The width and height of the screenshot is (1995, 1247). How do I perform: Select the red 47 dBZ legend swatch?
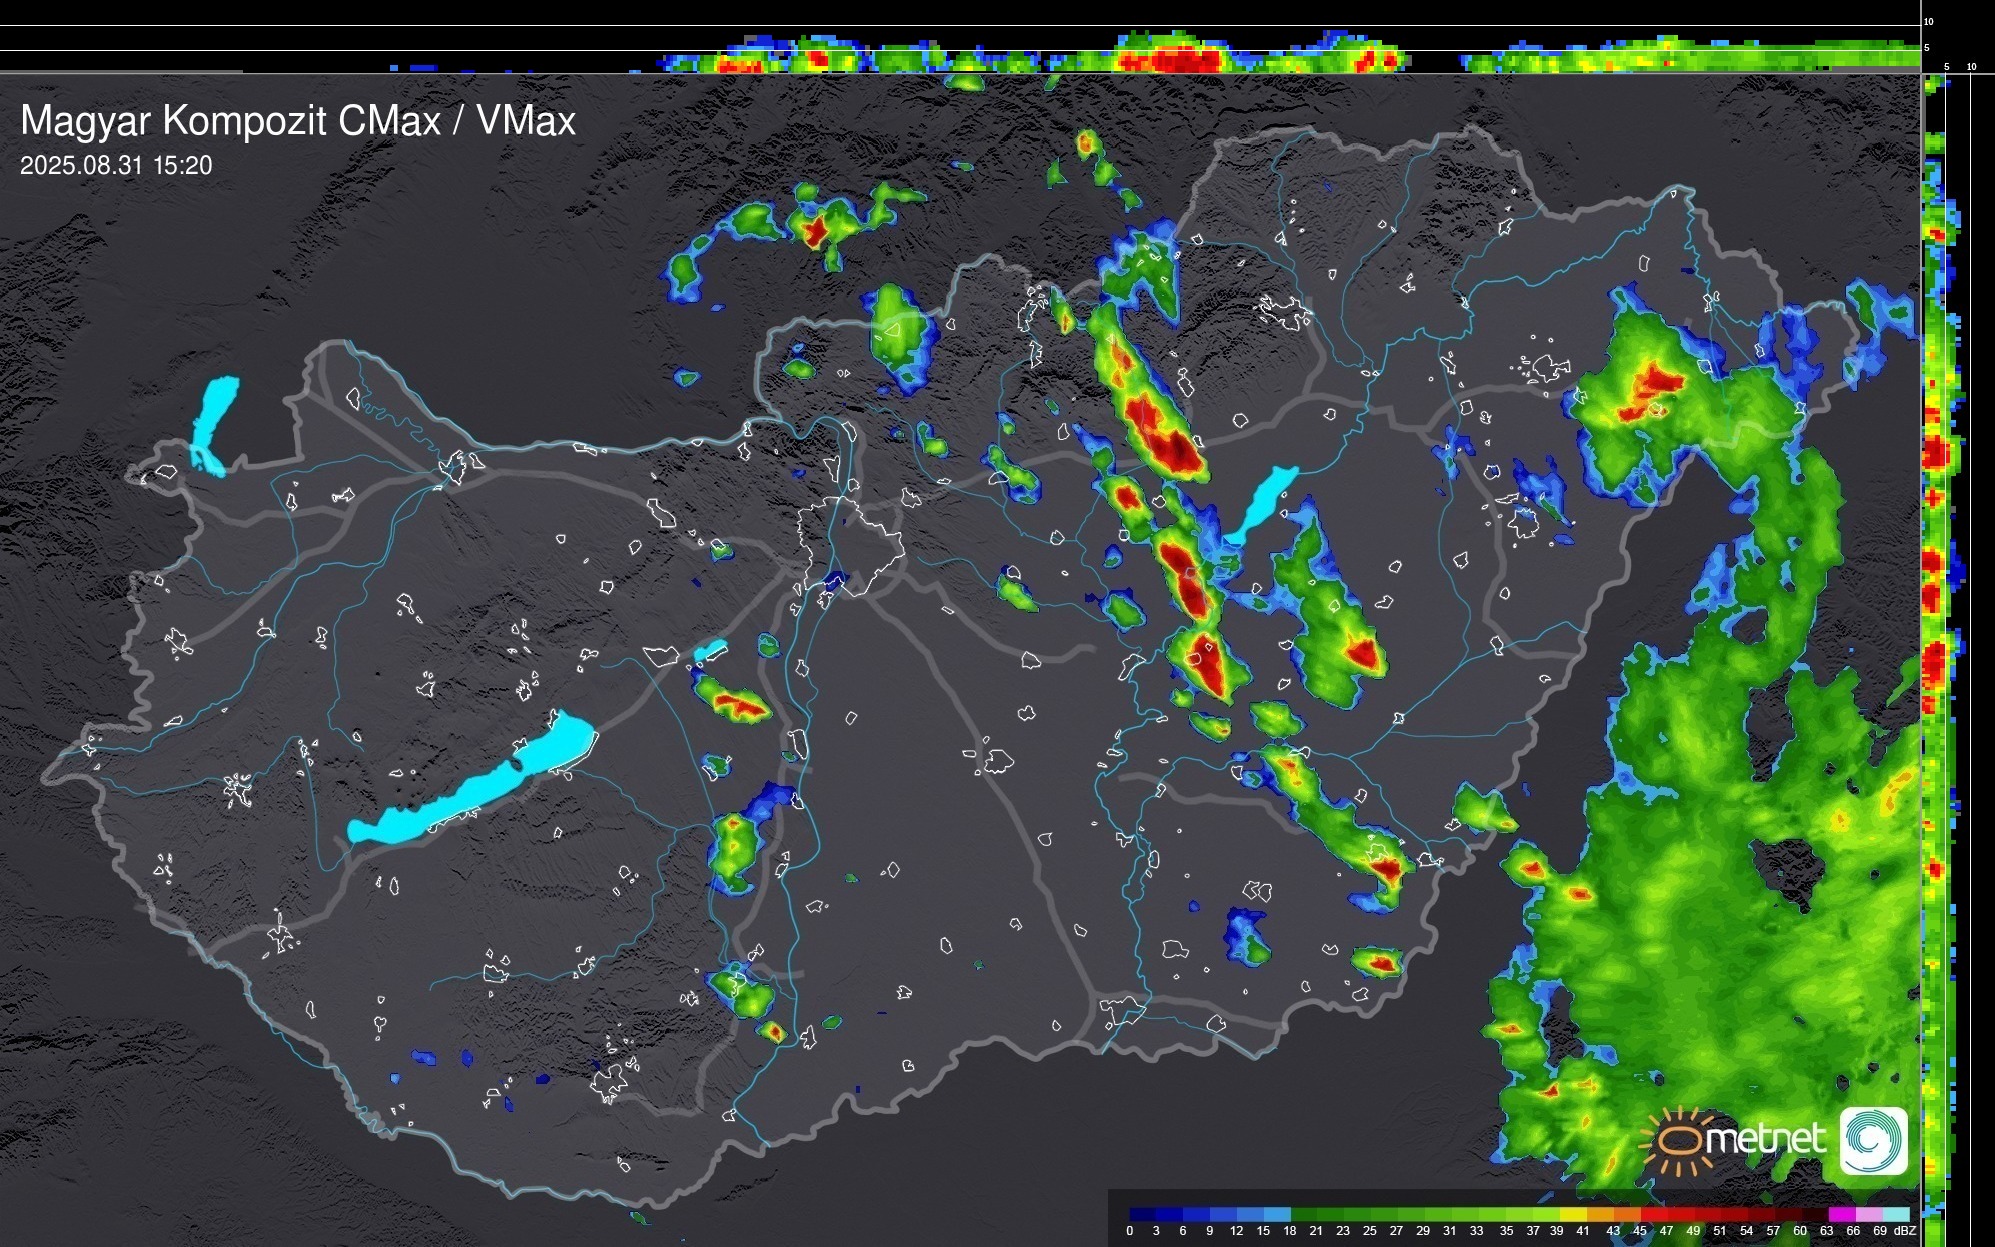coord(1681,1214)
